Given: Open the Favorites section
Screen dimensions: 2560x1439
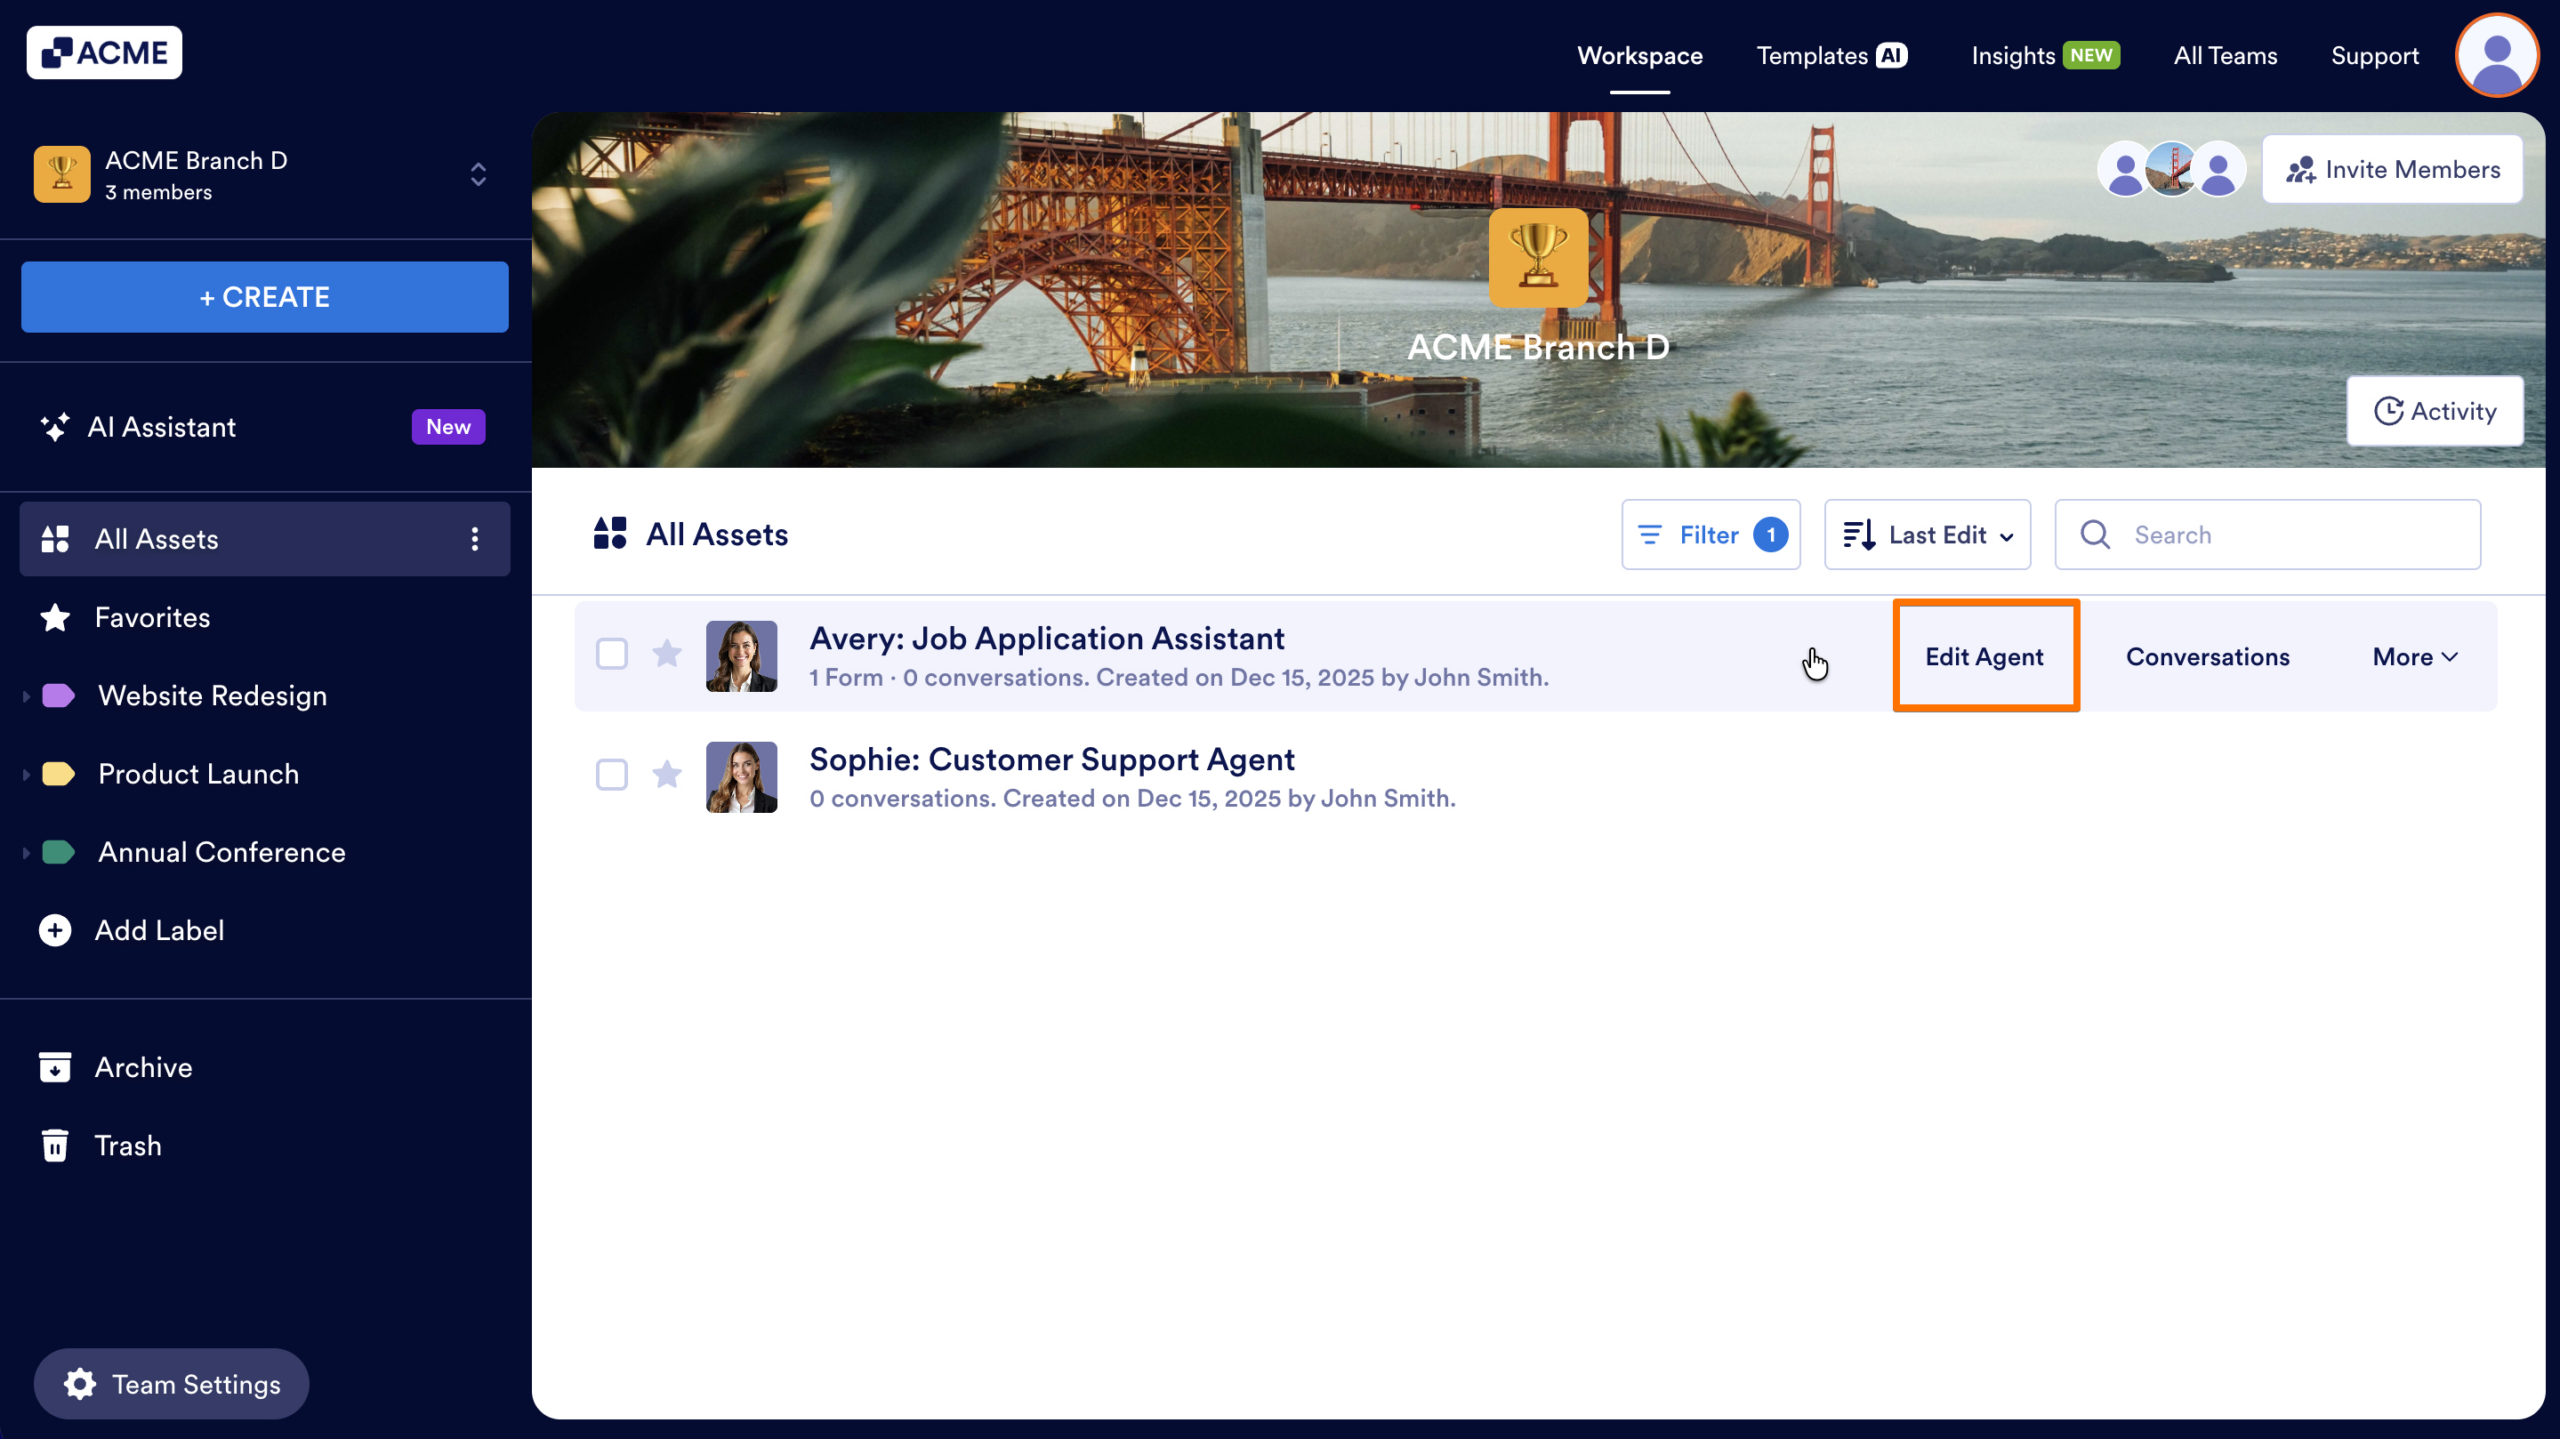Looking at the screenshot, I should [x=152, y=617].
